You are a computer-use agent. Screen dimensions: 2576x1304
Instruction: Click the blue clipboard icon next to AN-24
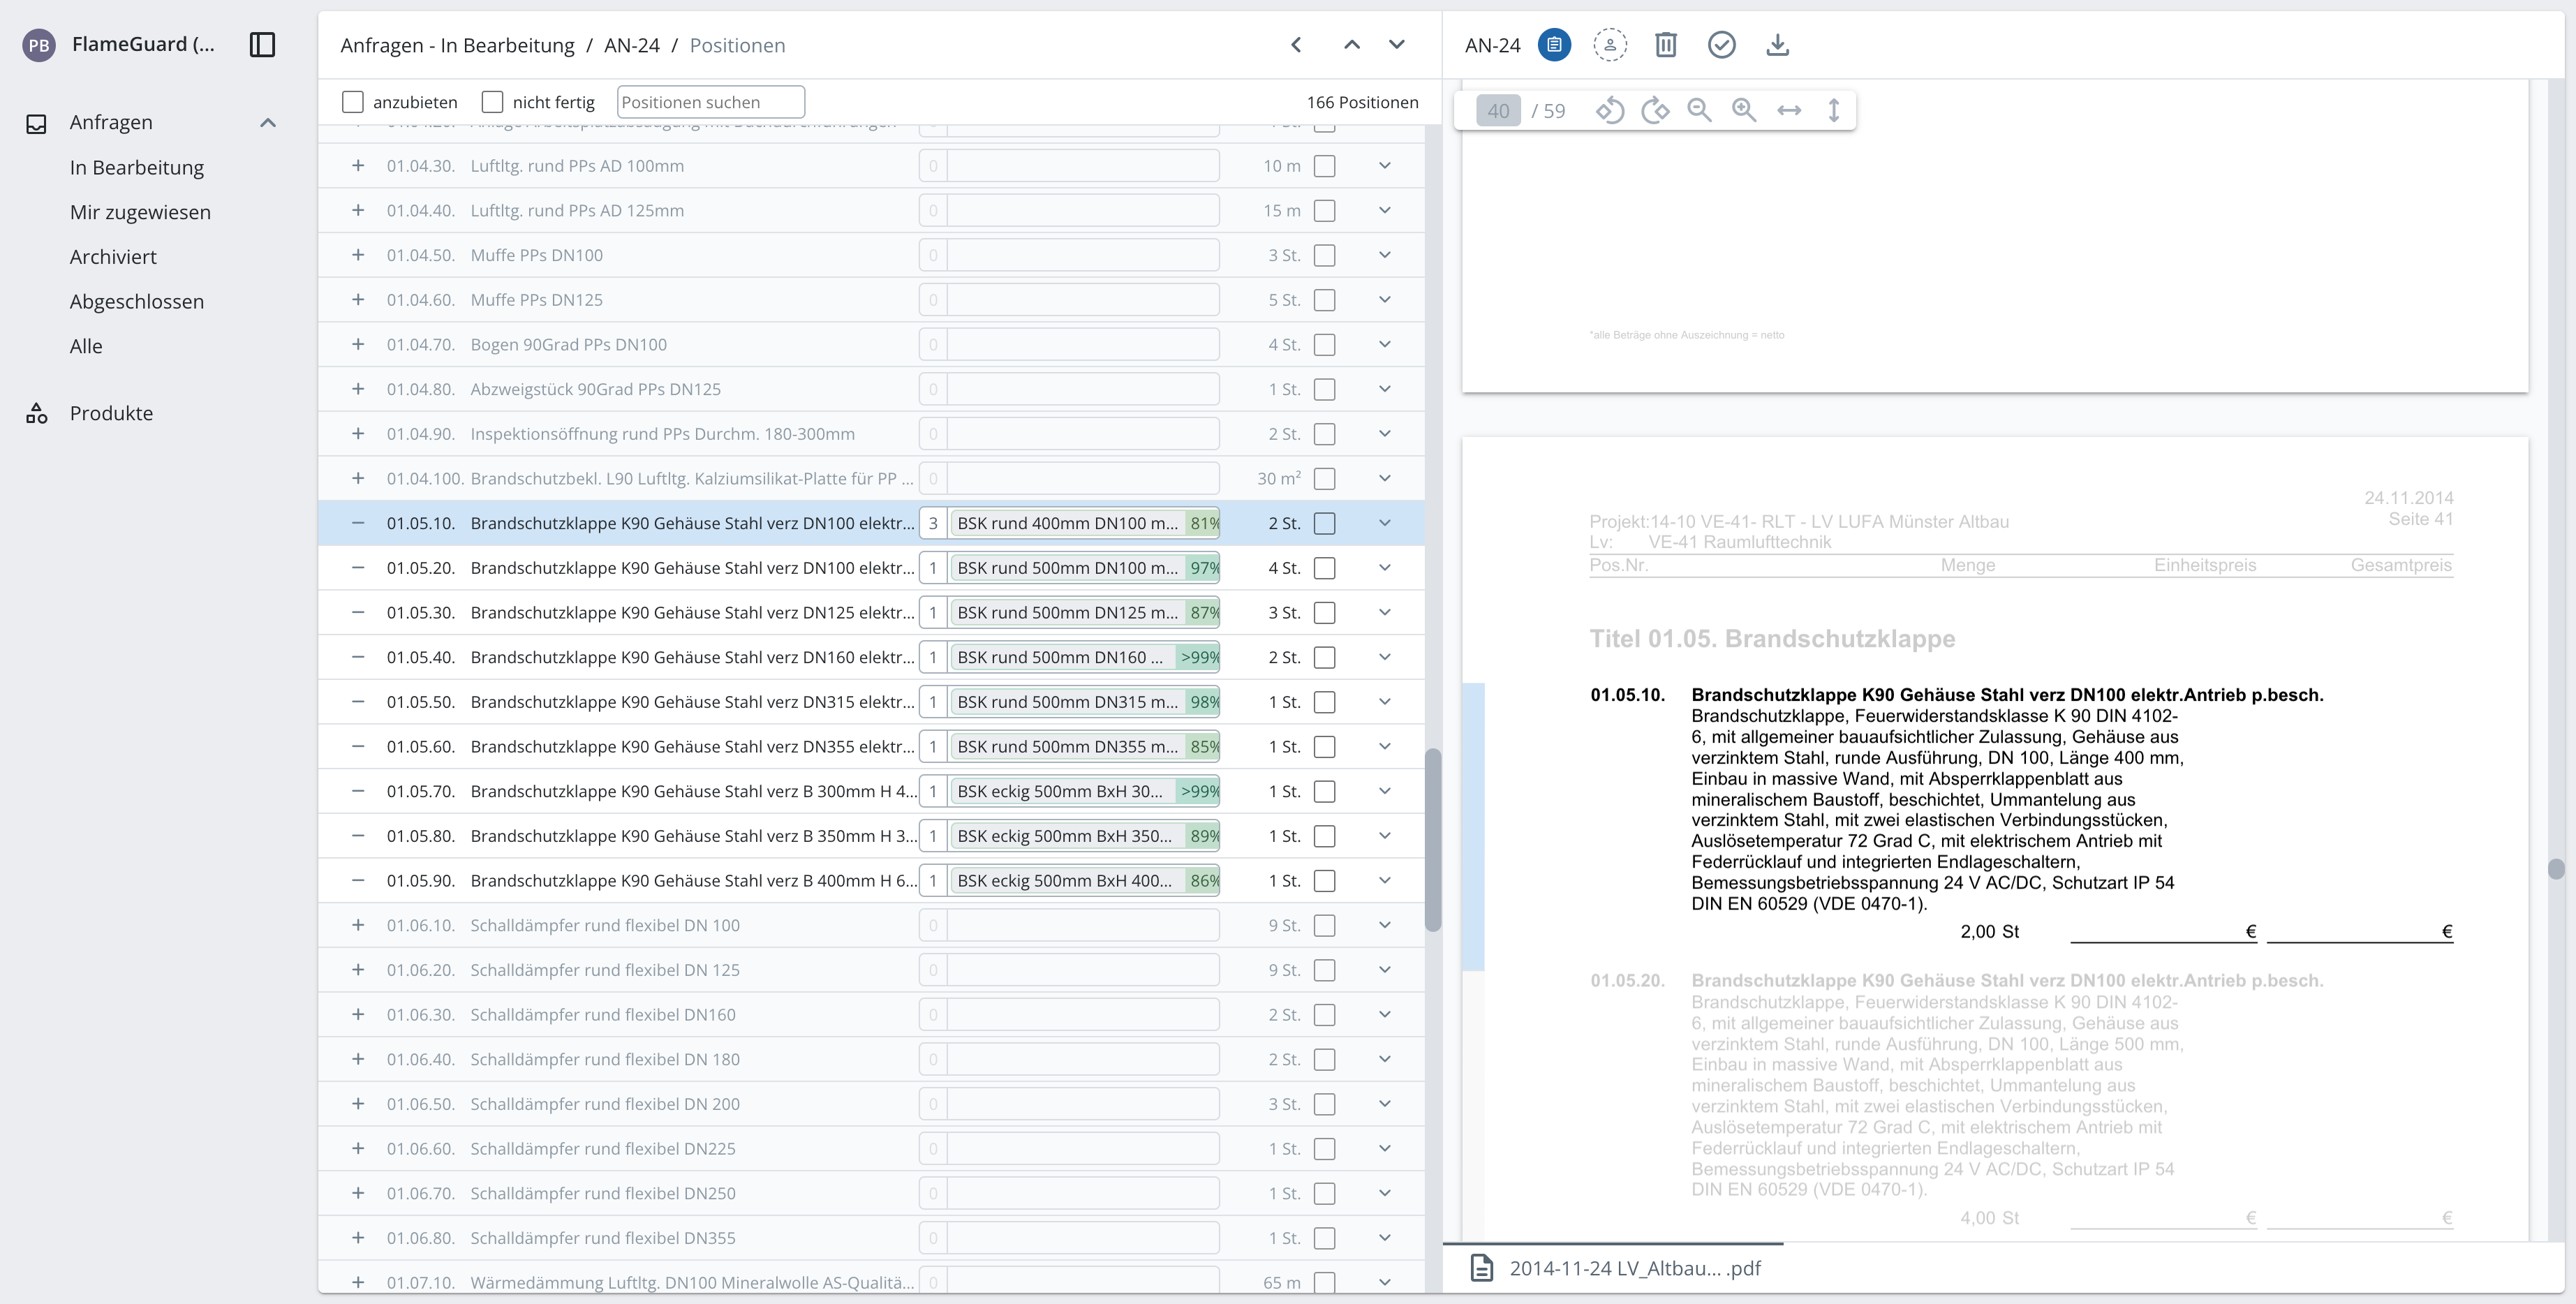coord(1554,45)
